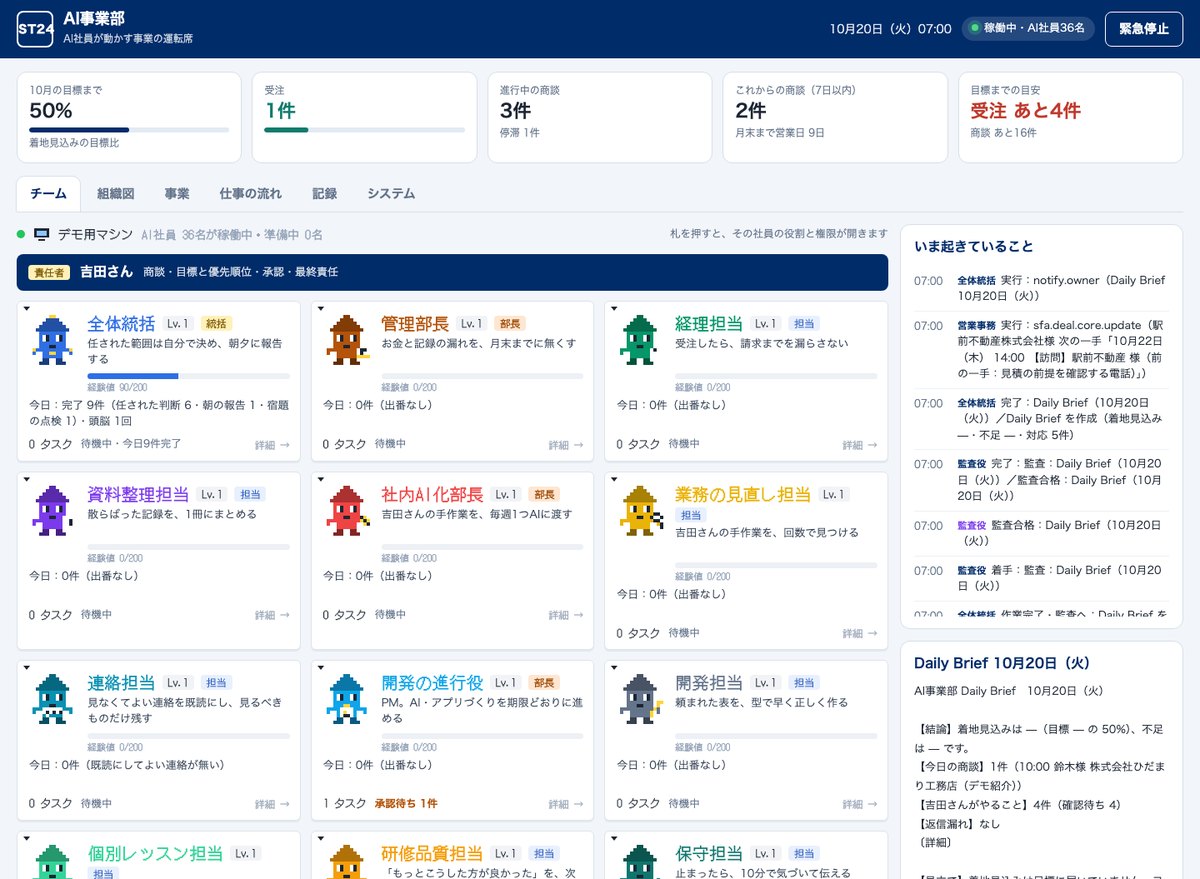
Task: Click the 全体統括 blue pixel character avatar
Action: (52, 340)
